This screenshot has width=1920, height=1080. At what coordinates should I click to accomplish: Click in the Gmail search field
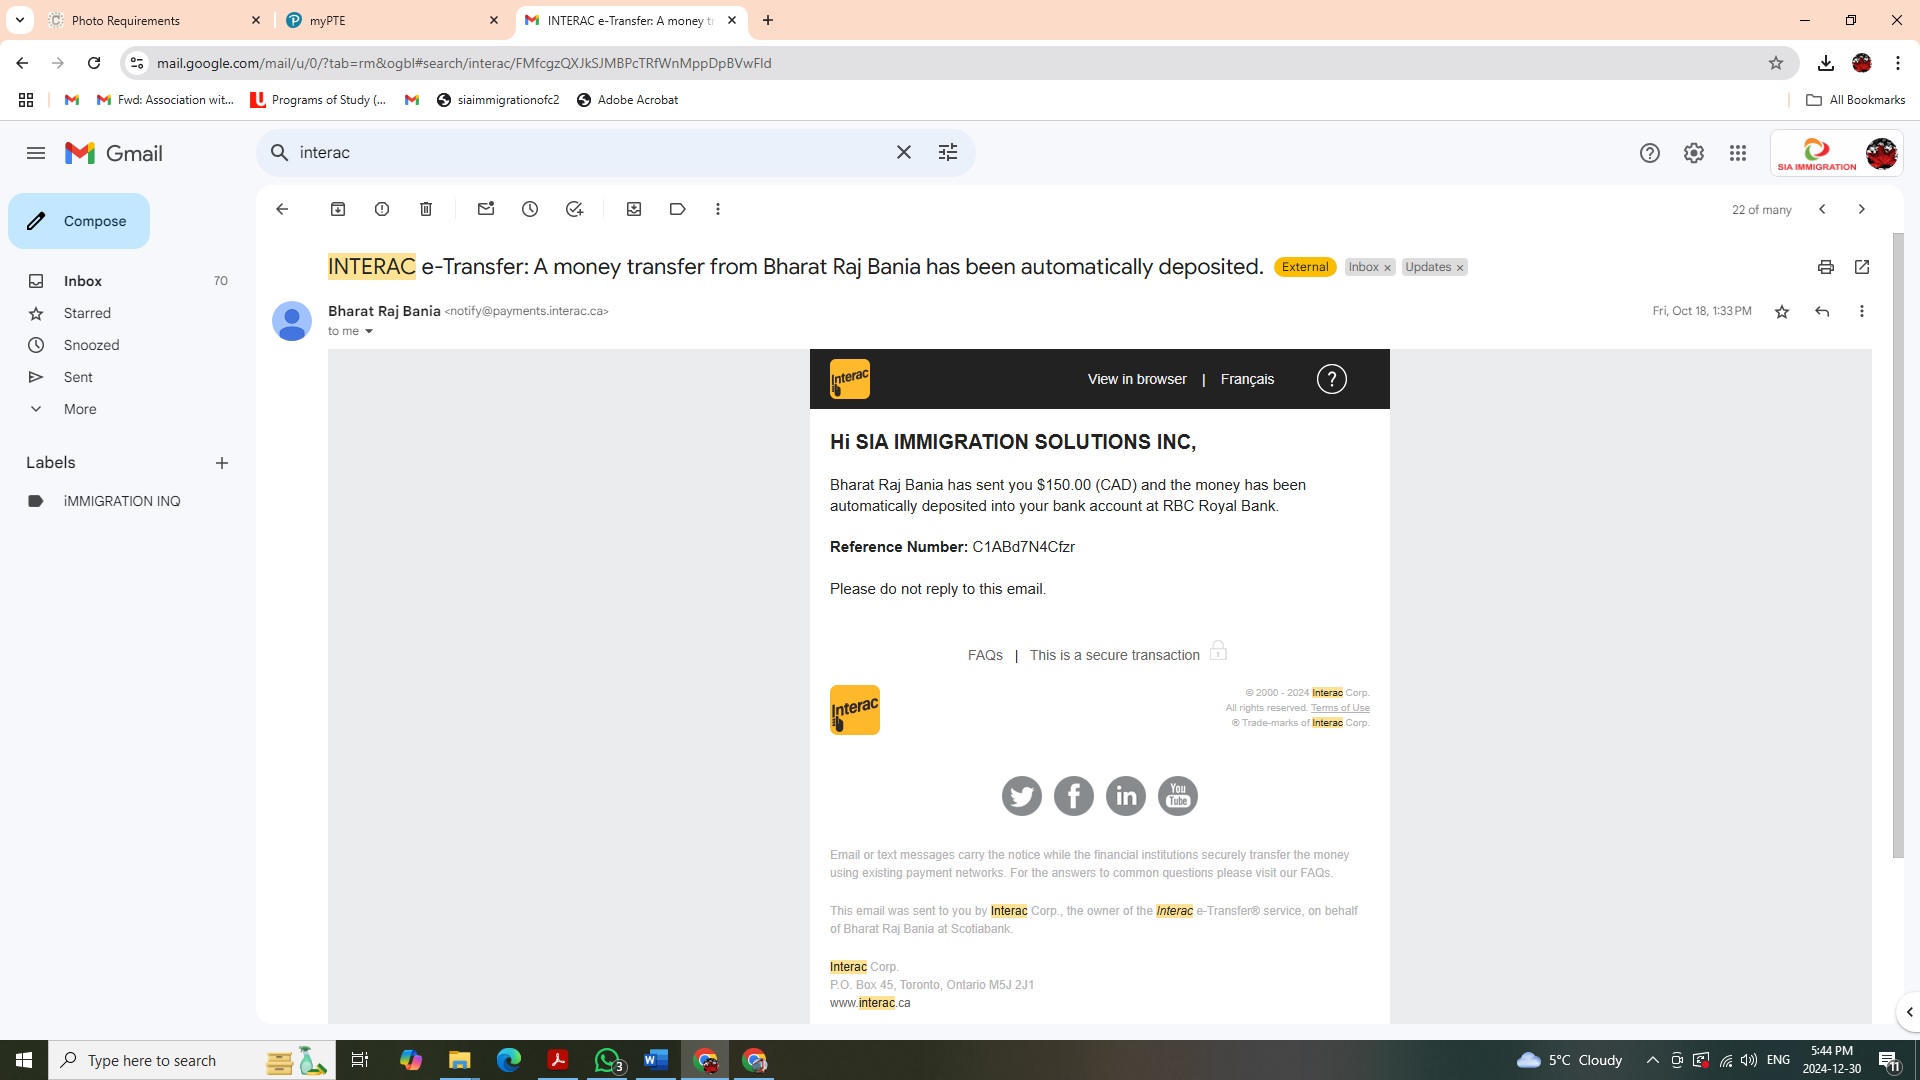click(590, 152)
